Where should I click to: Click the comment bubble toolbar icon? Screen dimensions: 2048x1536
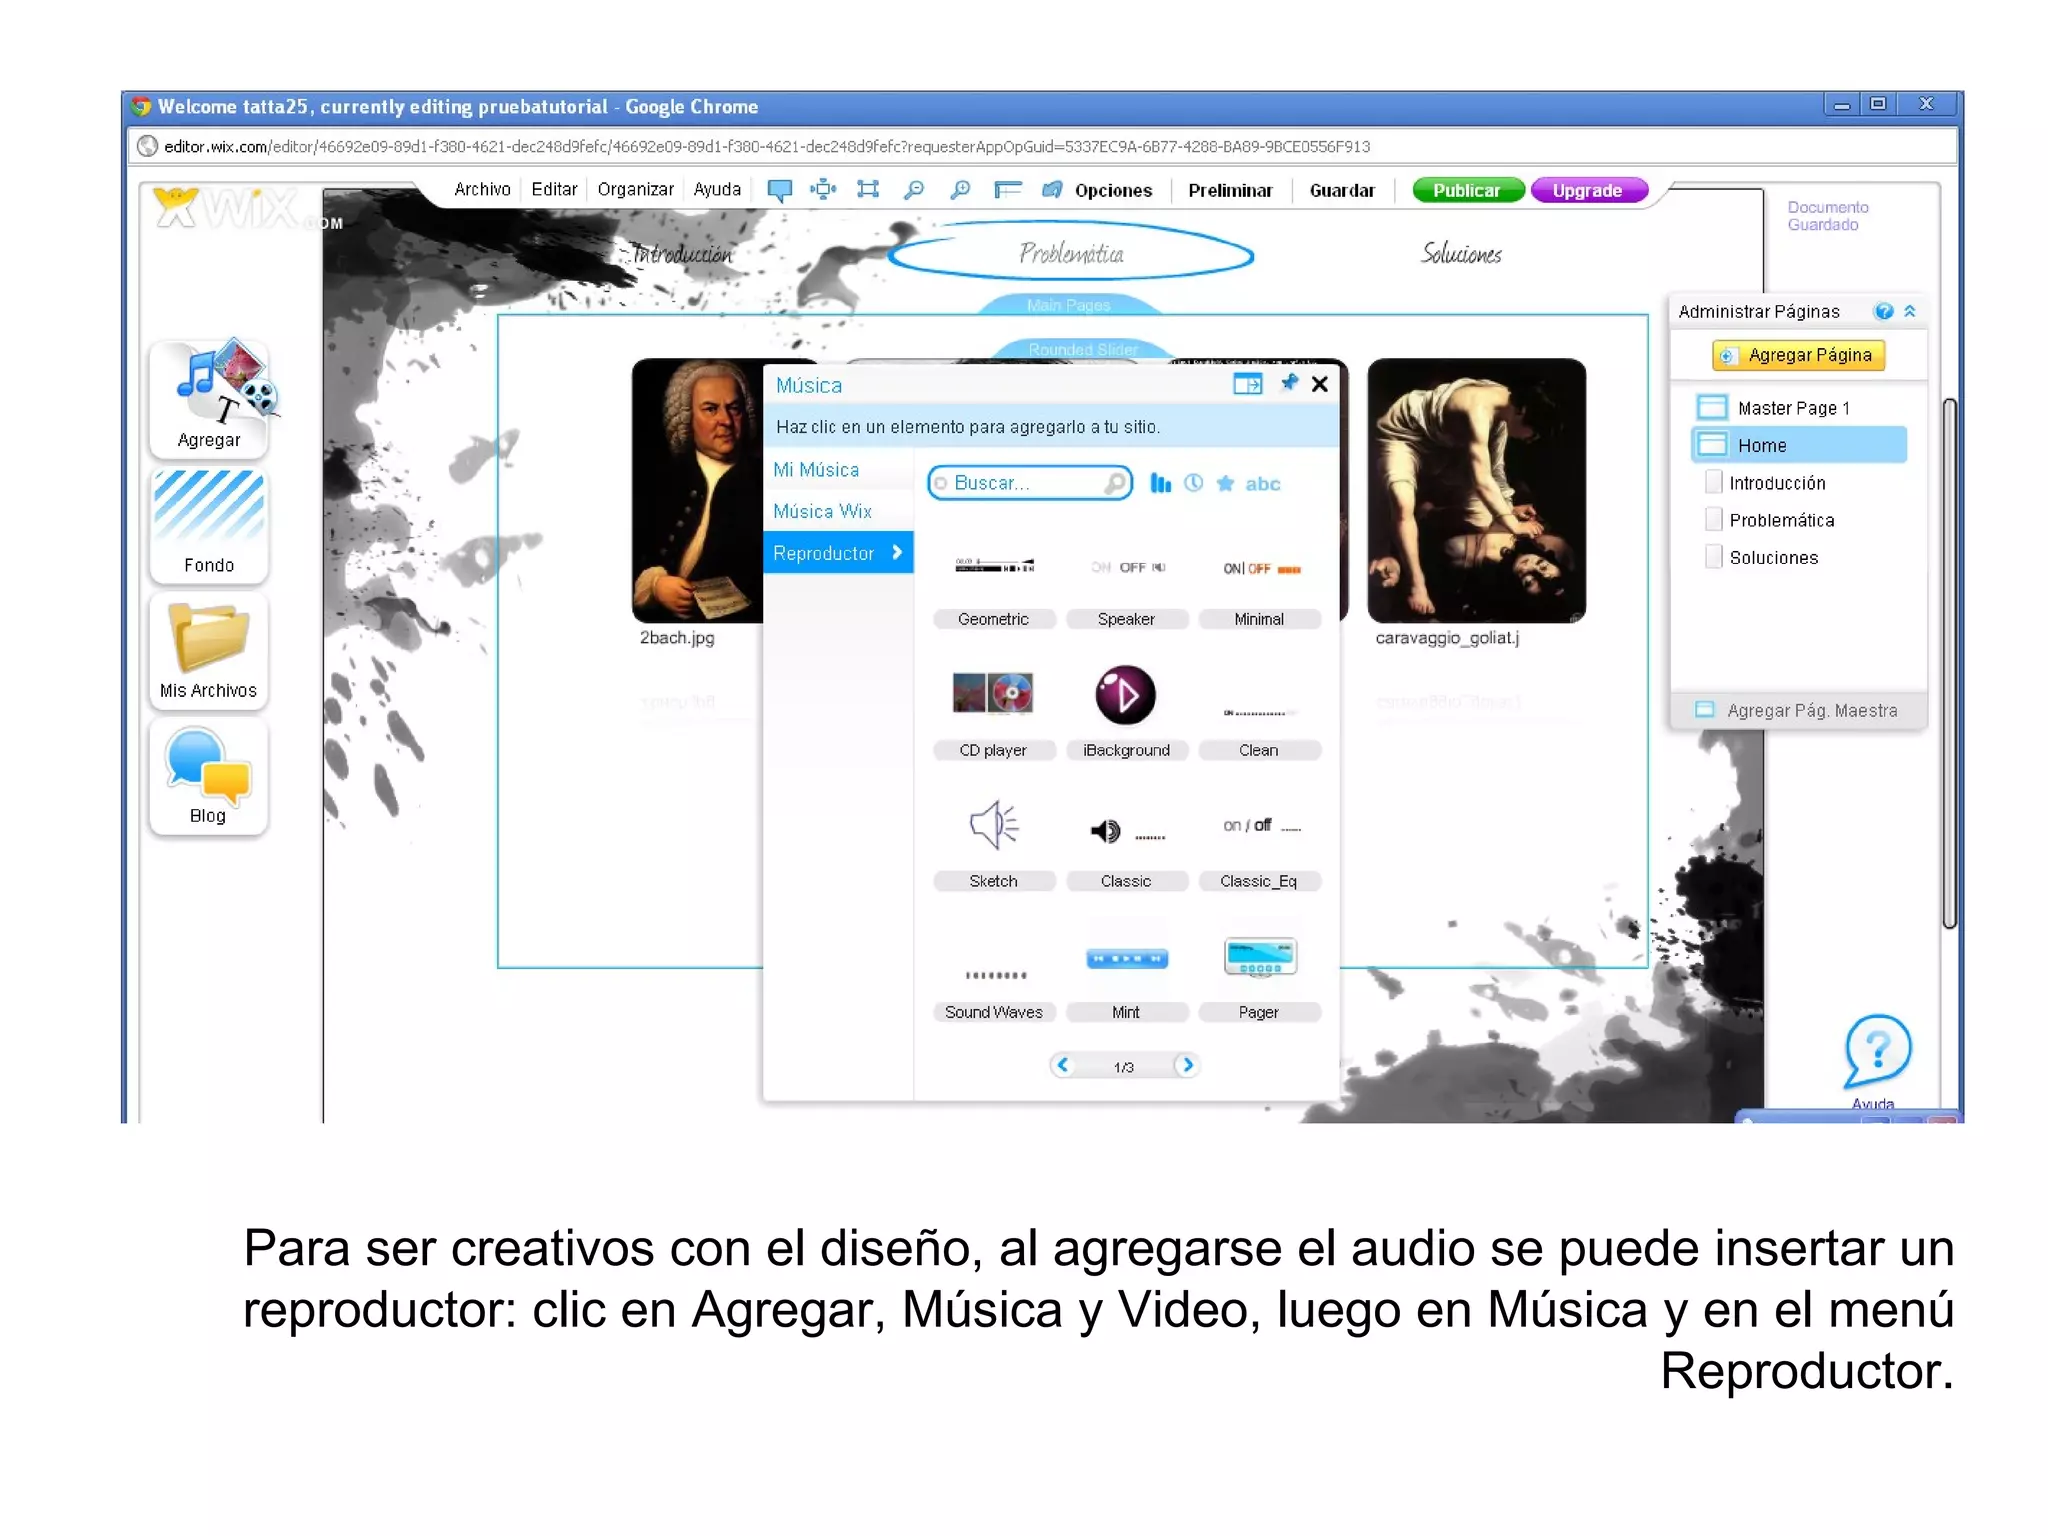tap(779, 190)
